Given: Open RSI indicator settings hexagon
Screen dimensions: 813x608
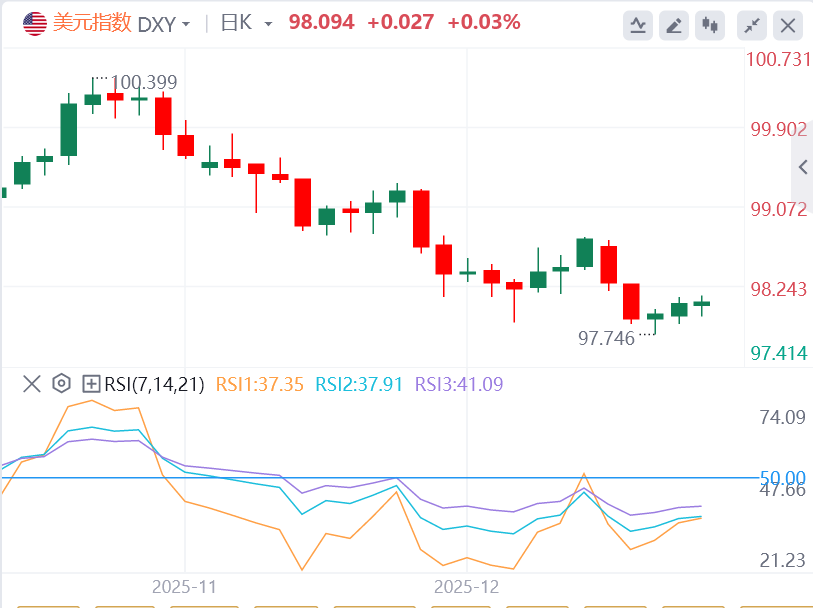Looking at the screenshot, I should [61, 383].
